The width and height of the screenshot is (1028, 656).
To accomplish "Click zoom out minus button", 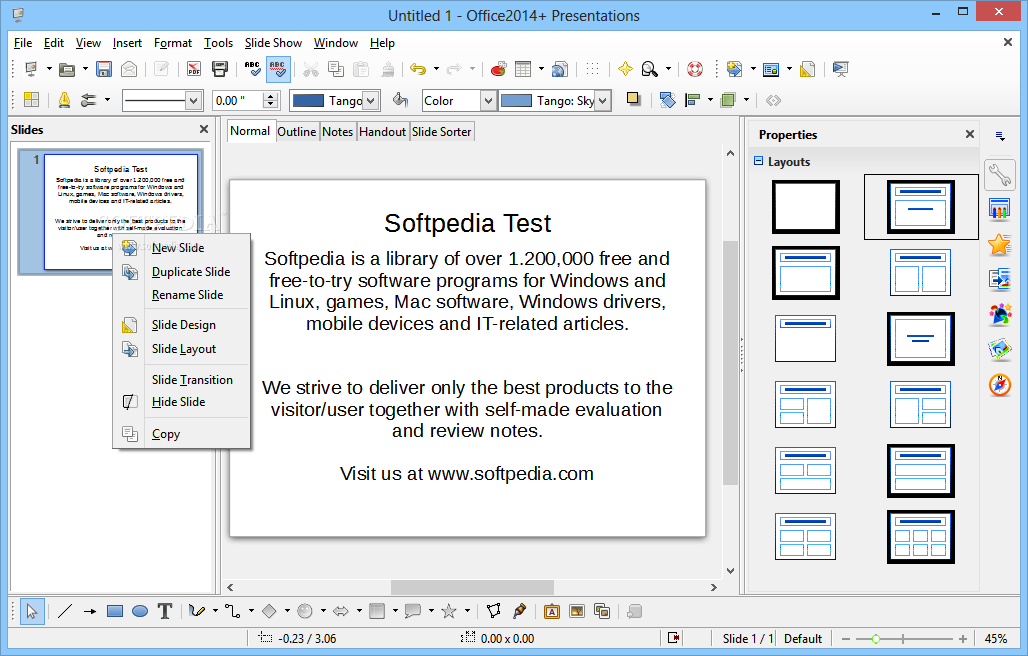I will pos(846,638).
